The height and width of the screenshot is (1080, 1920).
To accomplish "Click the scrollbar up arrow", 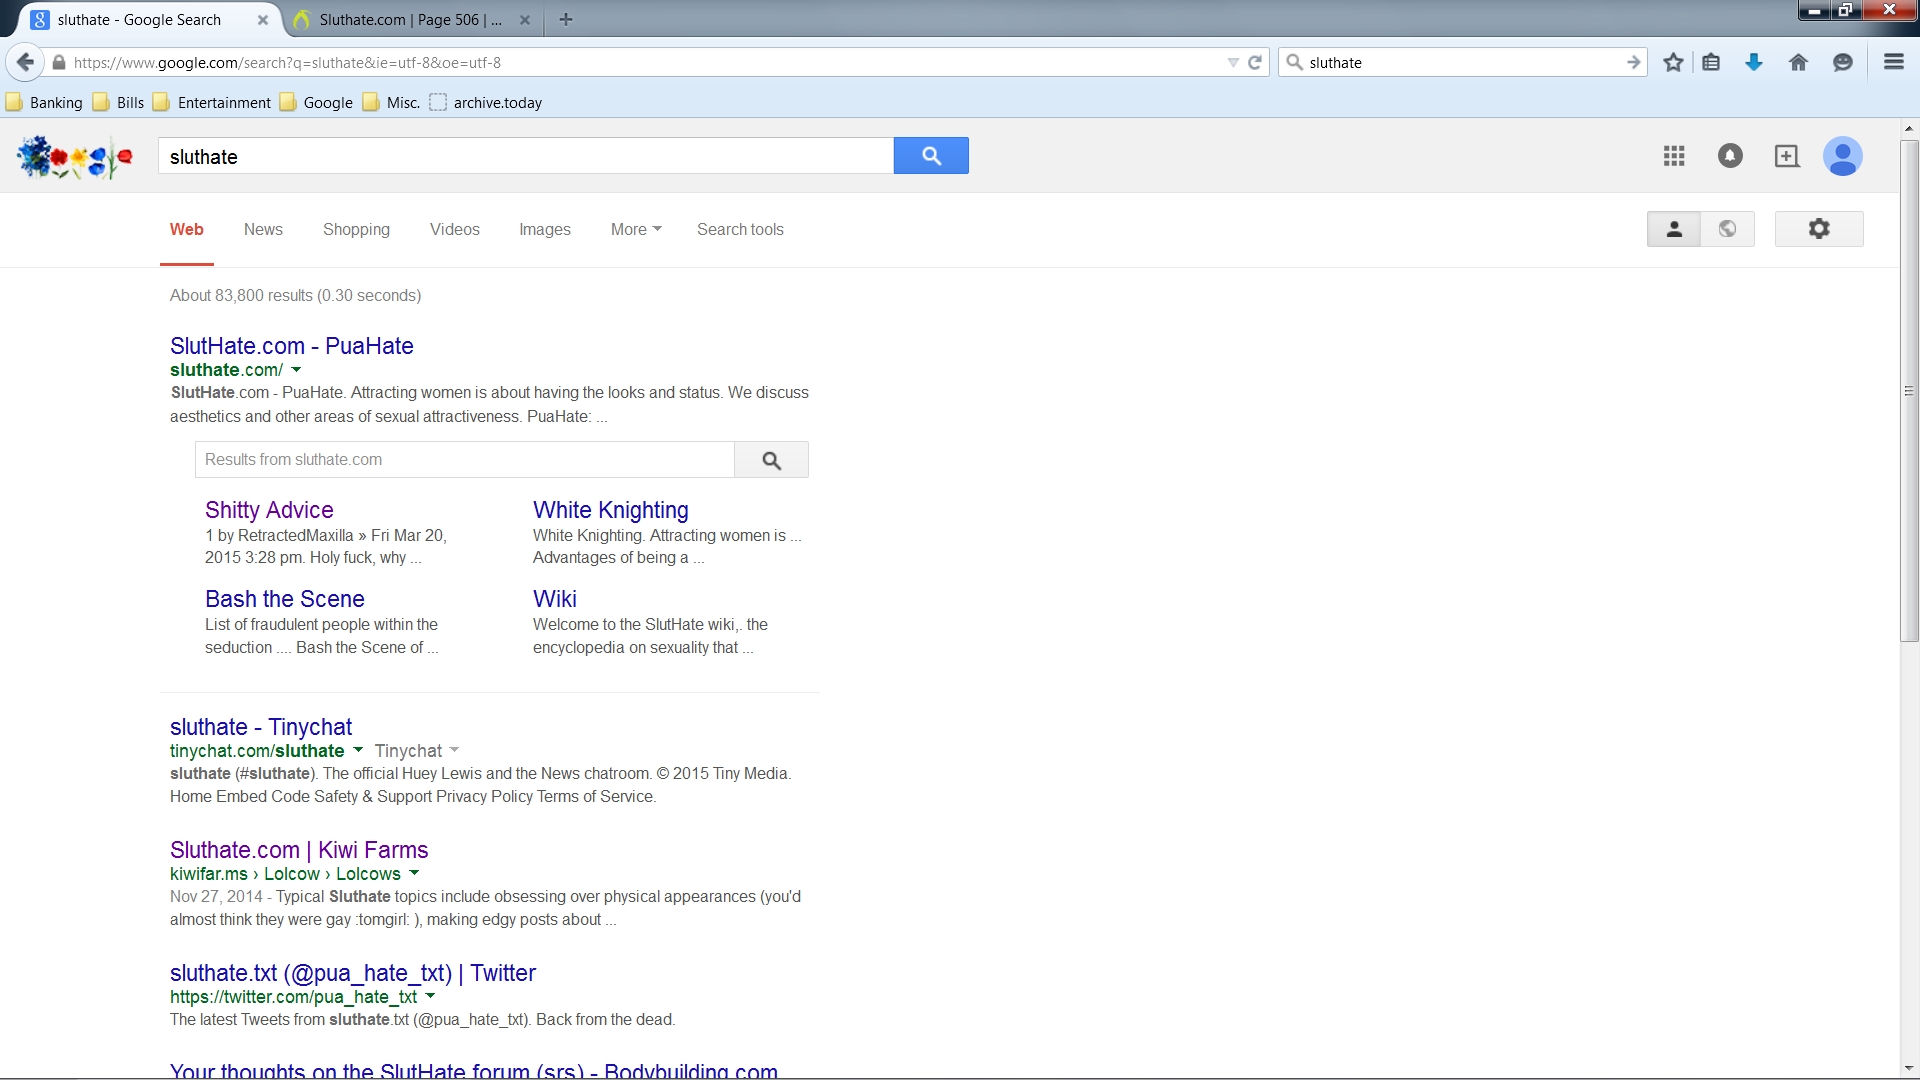I will click(1909, 128).
